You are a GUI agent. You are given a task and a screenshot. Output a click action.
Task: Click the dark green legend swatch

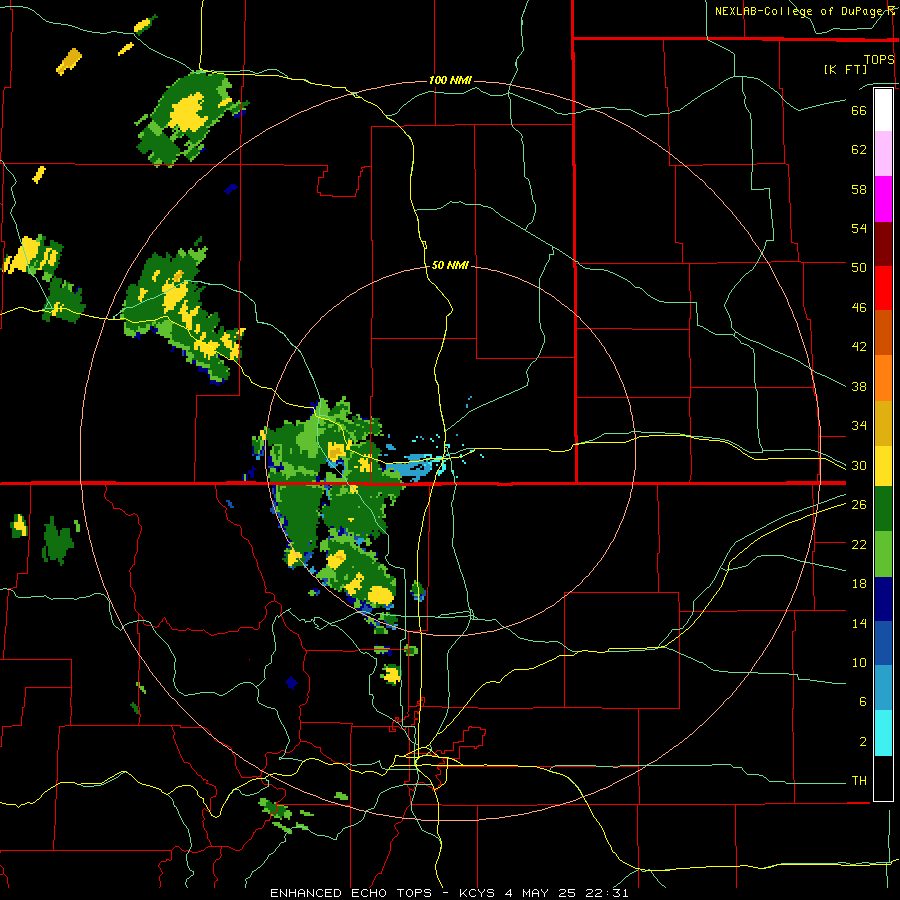[x=883, y=509]
